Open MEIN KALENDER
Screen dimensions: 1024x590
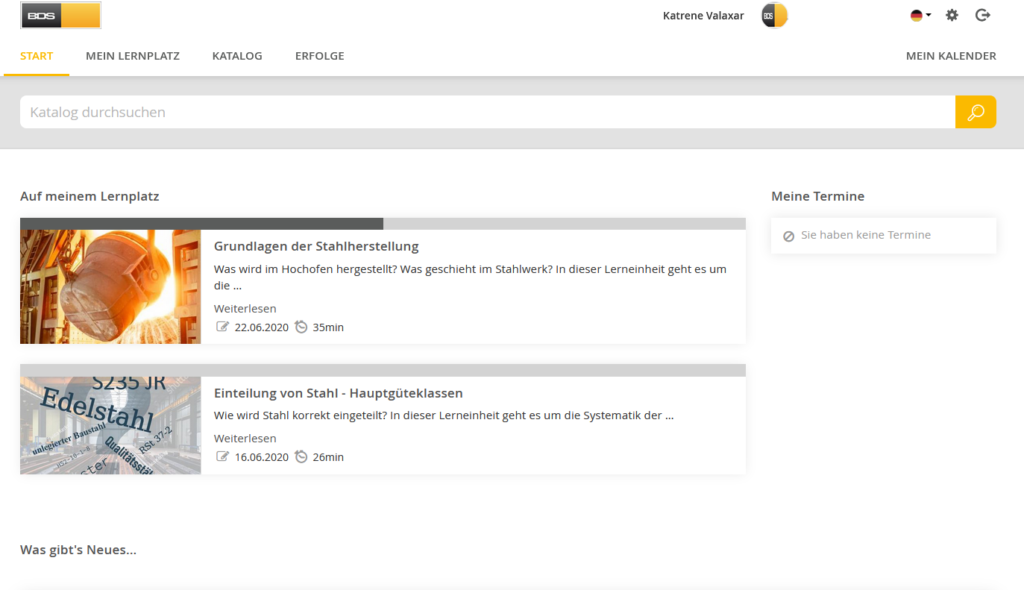point(951,56)
